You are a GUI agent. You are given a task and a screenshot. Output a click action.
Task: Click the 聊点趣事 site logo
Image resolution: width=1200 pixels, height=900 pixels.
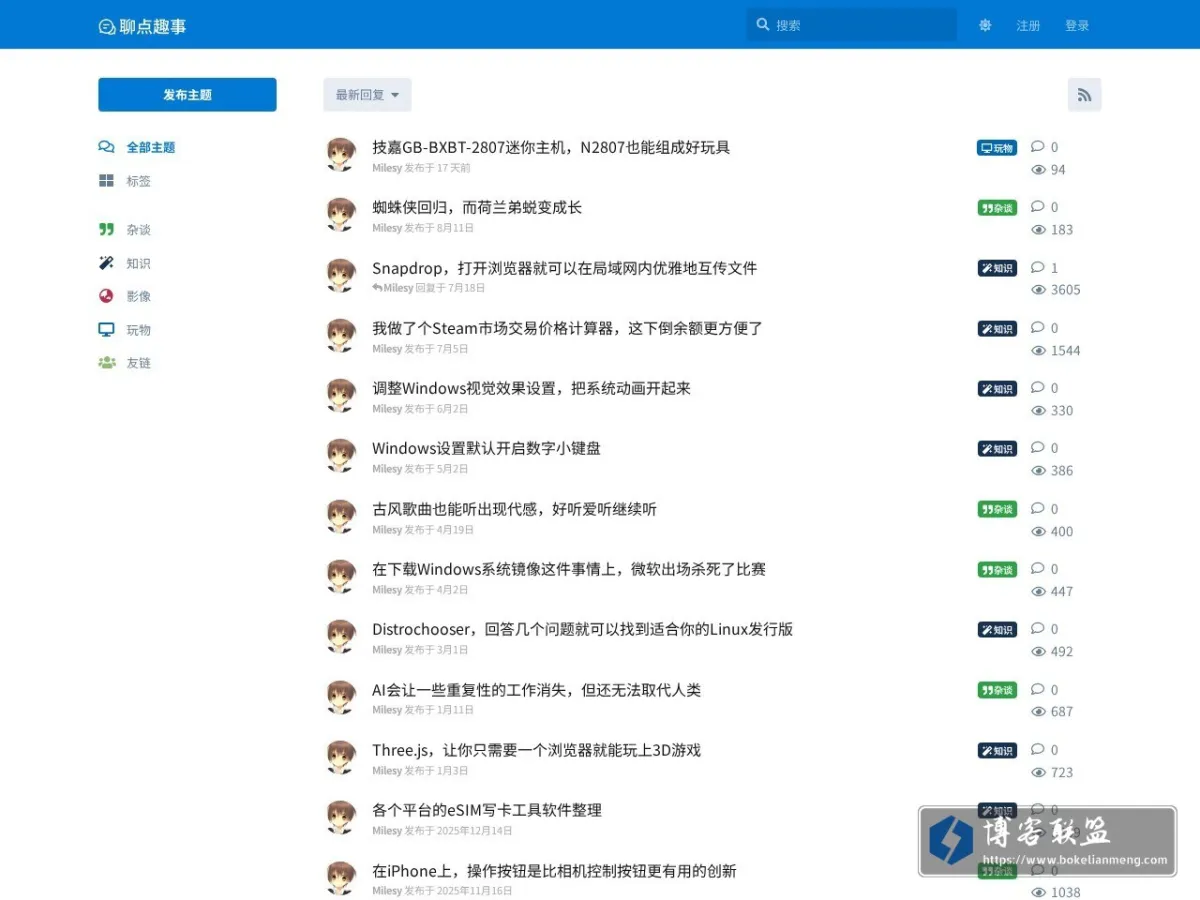click(x=143, y=26)
